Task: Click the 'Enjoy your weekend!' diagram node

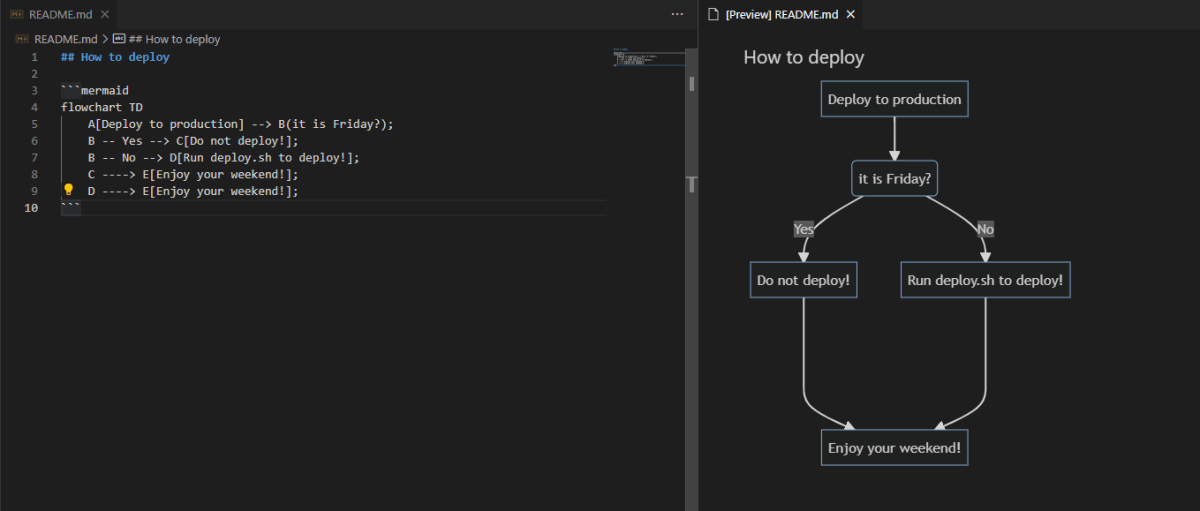Action: click(894, 447)
